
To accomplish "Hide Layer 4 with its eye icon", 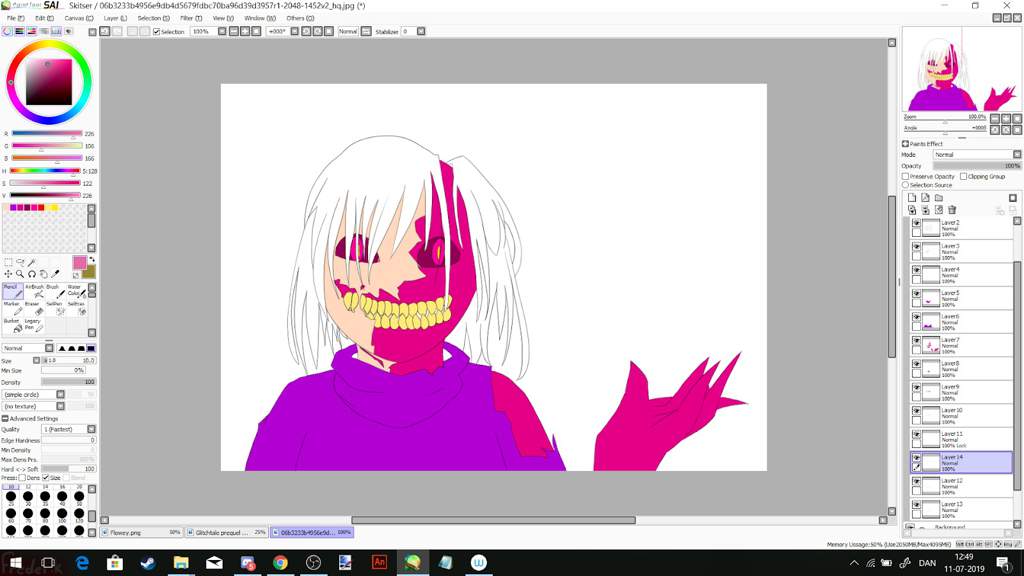I will coord(916,270).
